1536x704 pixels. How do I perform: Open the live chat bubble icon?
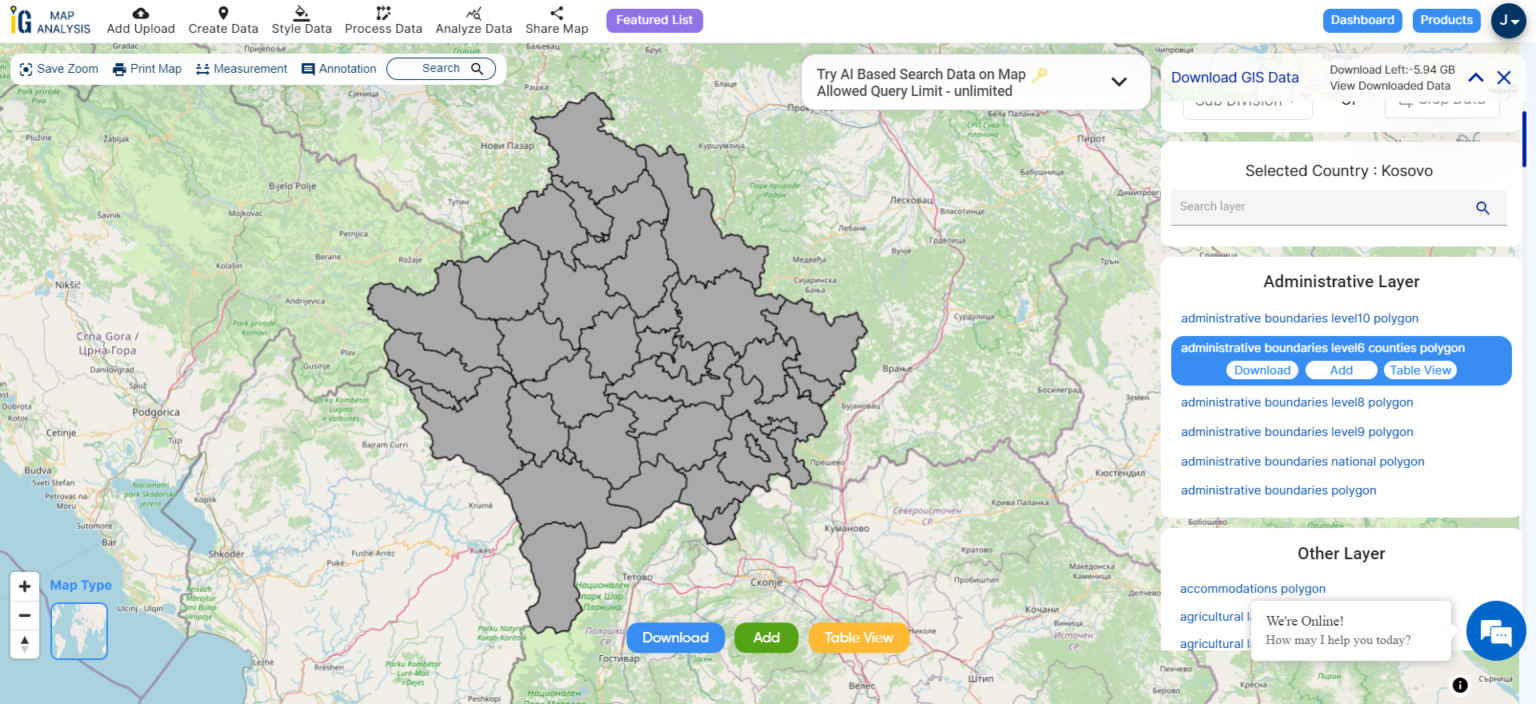1495,630
